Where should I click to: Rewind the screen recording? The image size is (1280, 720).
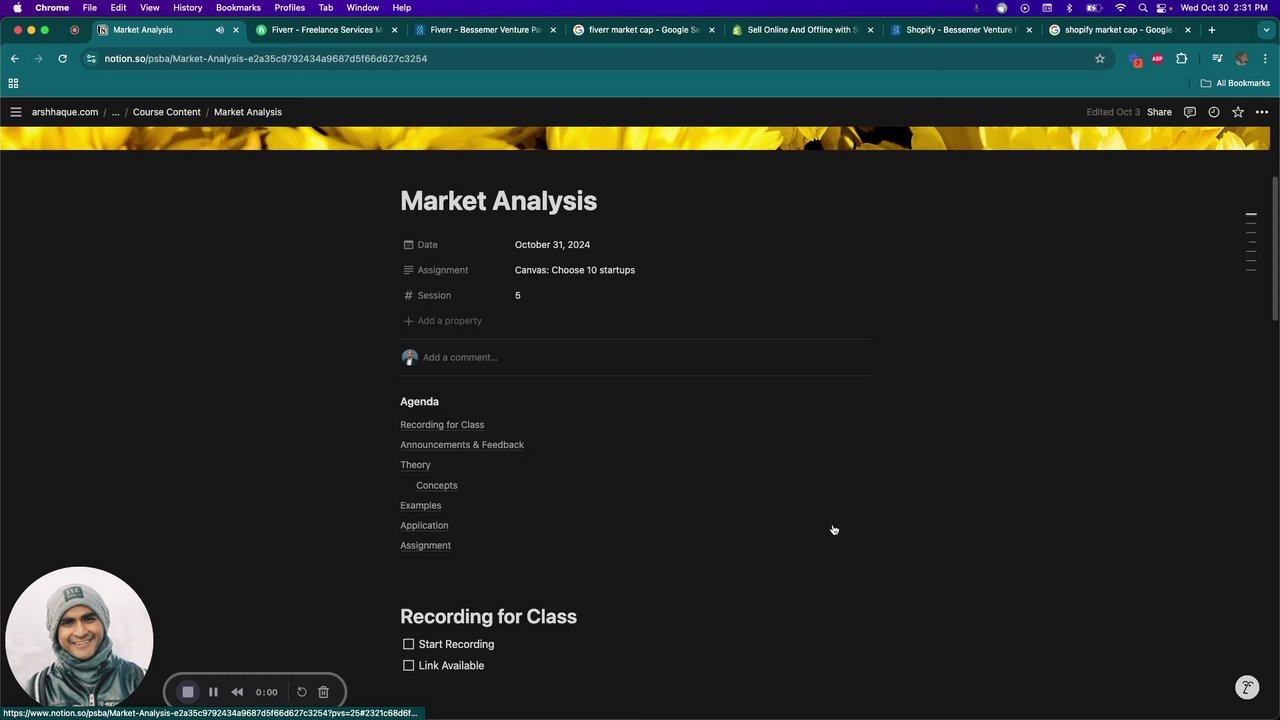(237, 692)
